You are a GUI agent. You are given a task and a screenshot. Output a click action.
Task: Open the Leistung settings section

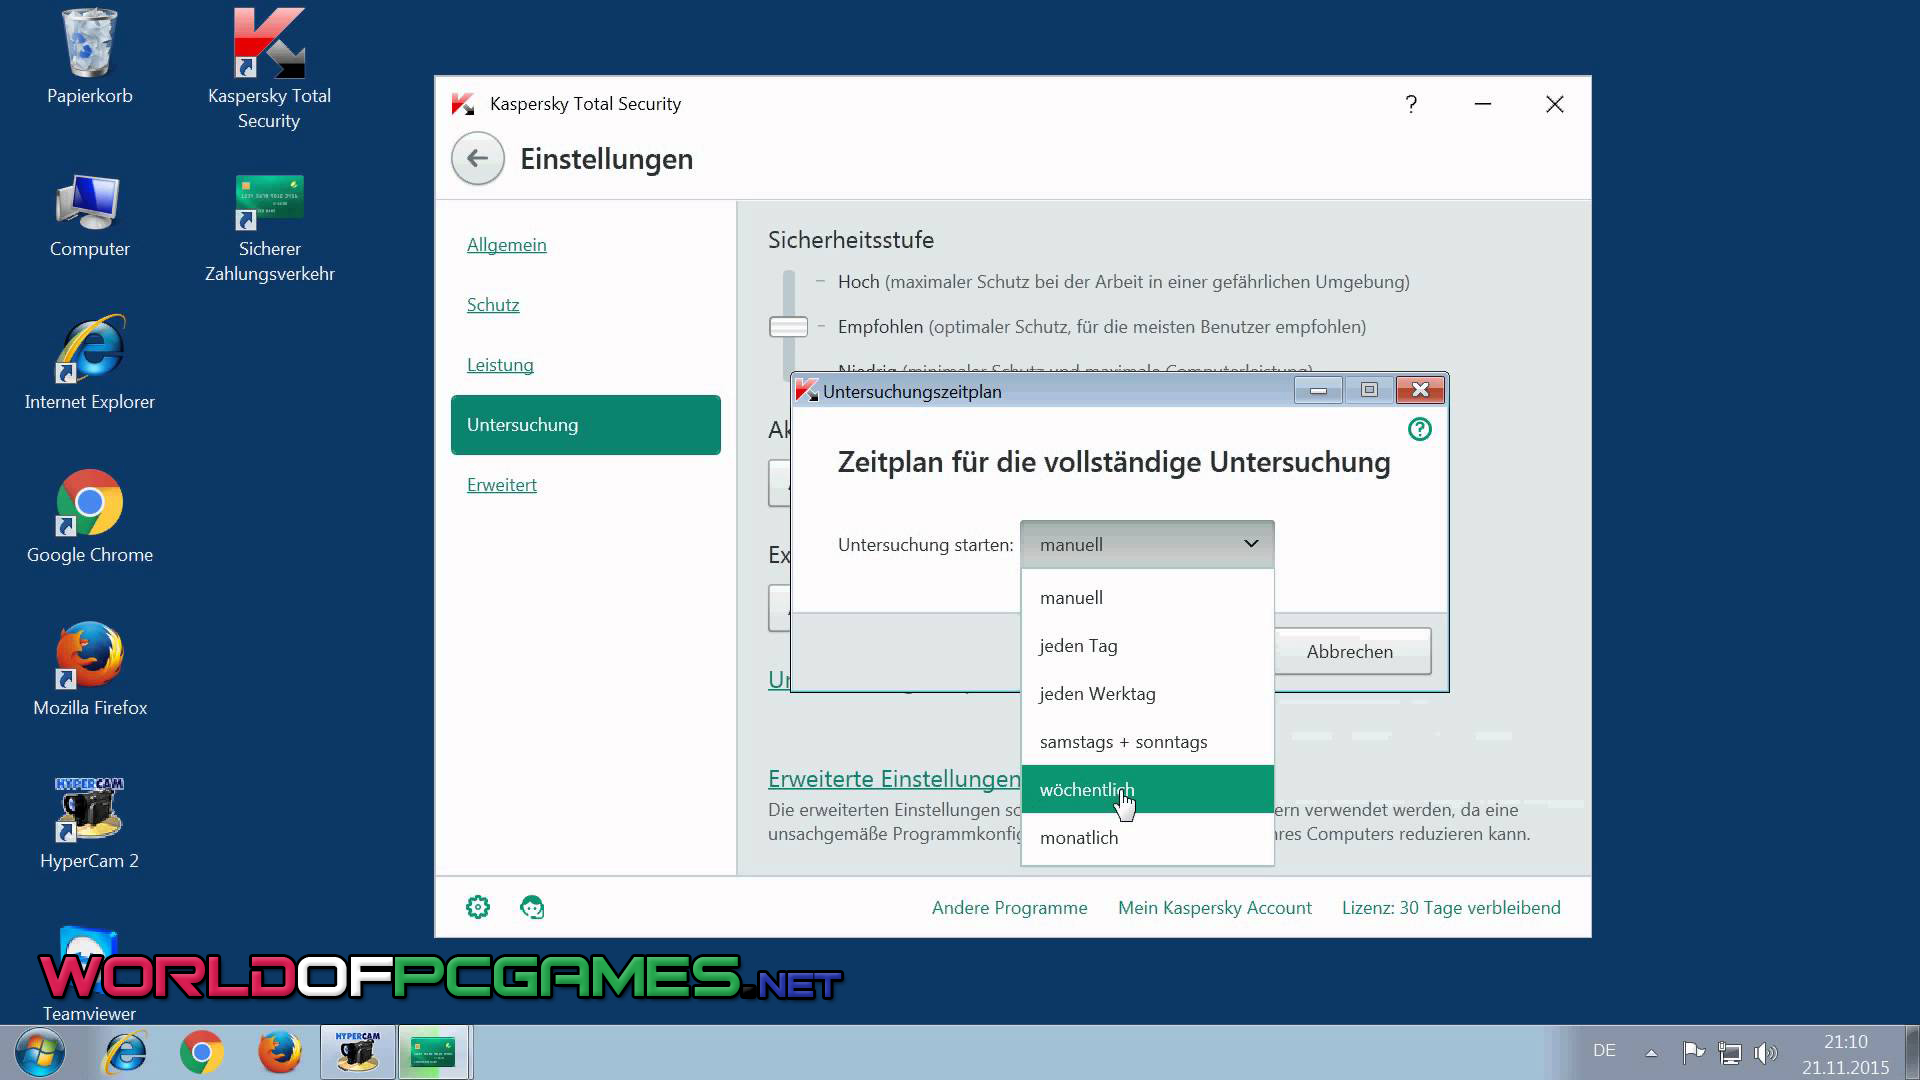click(500, 365)
